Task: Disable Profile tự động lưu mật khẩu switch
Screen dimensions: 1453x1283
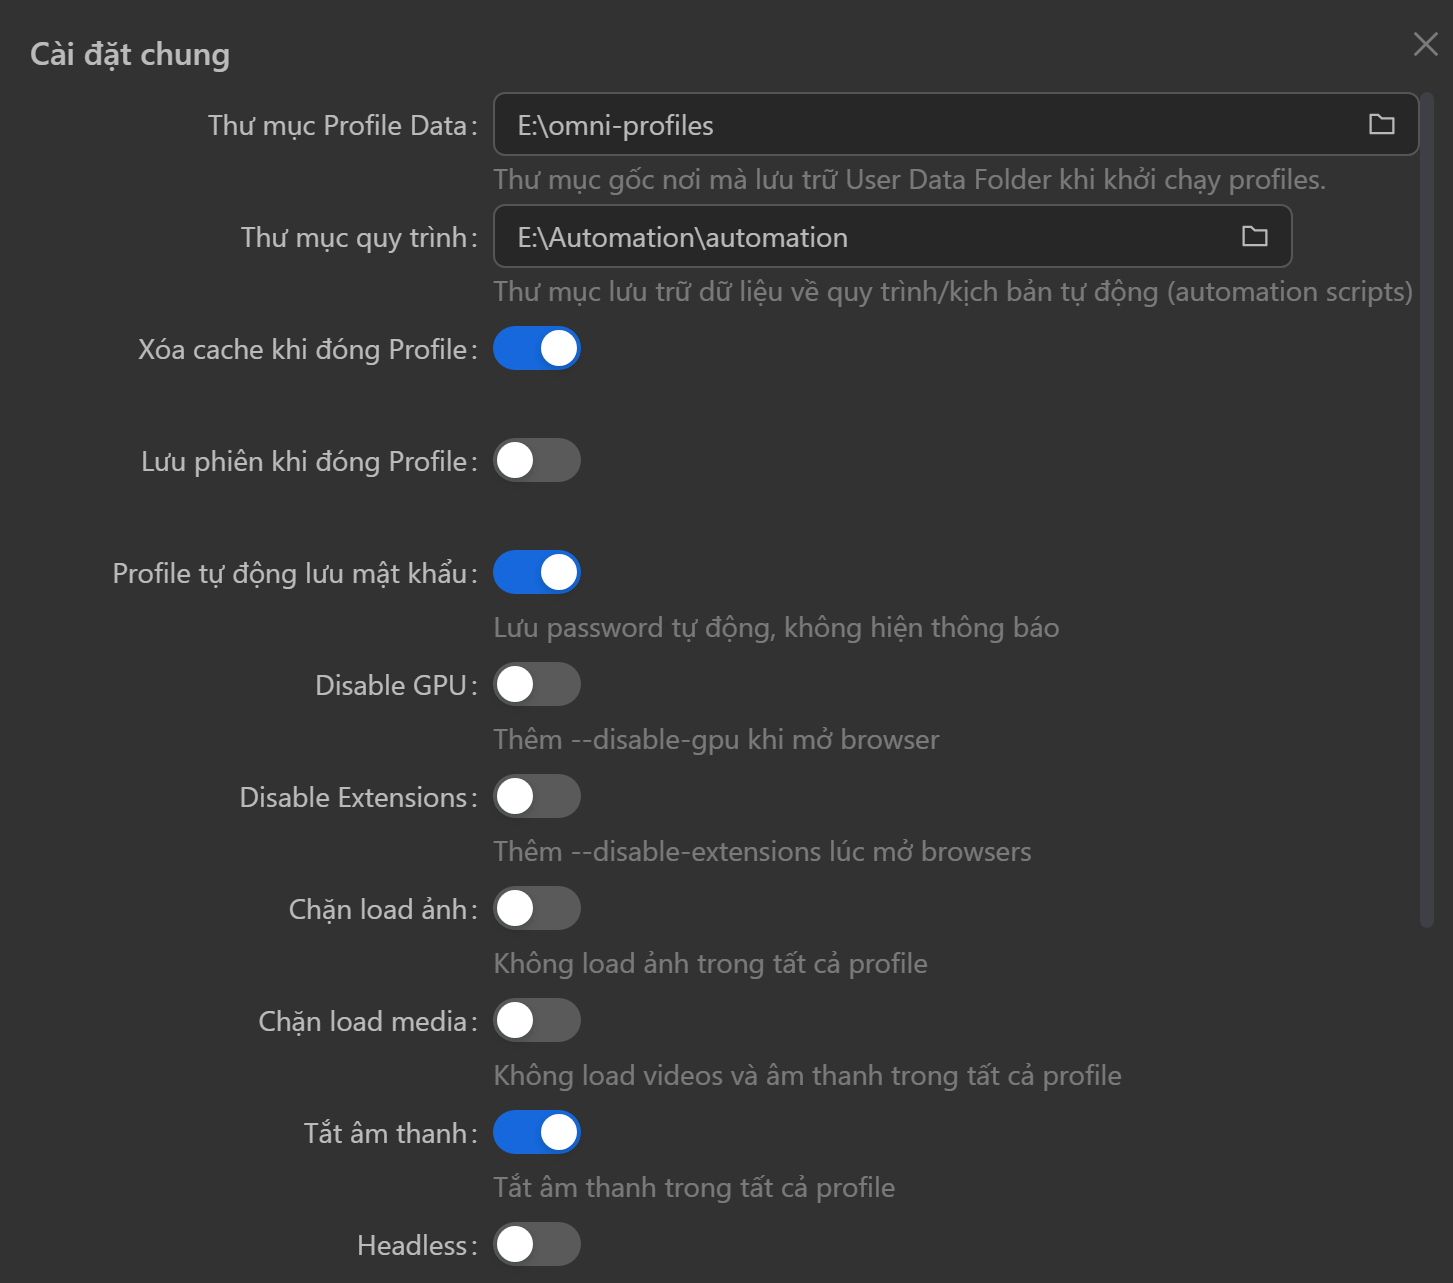Action: click(x=537, y=573)
